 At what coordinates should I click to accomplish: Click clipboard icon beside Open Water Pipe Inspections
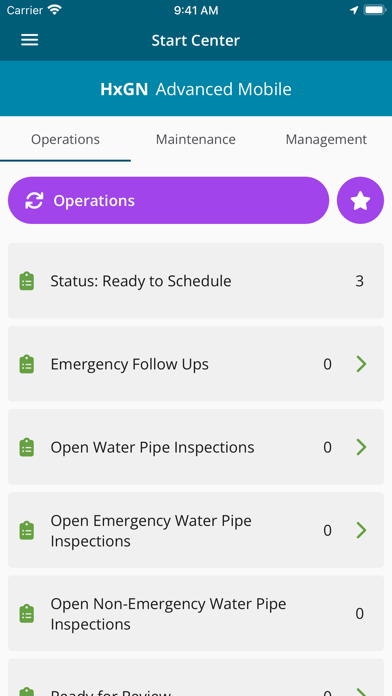click(x=27, y=447)
